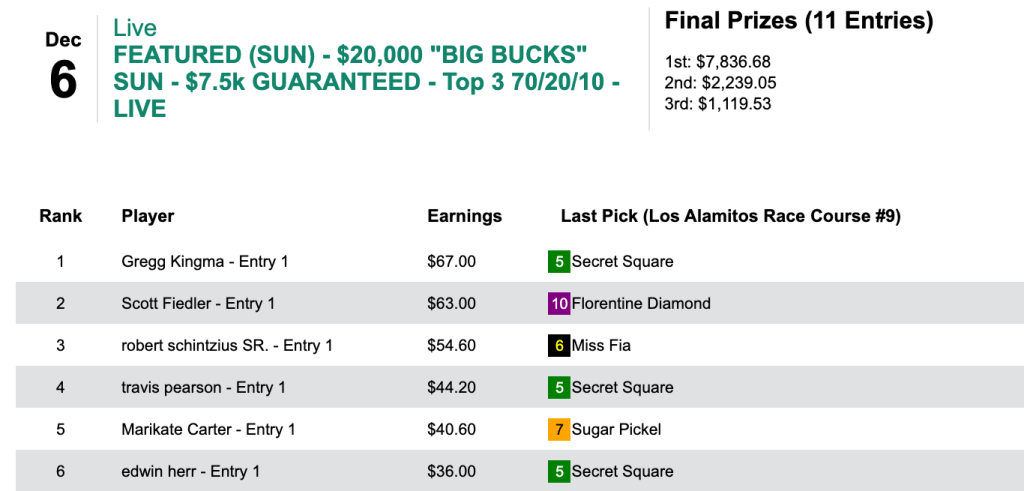Select Marikate Carter - Entry 1

208,430
